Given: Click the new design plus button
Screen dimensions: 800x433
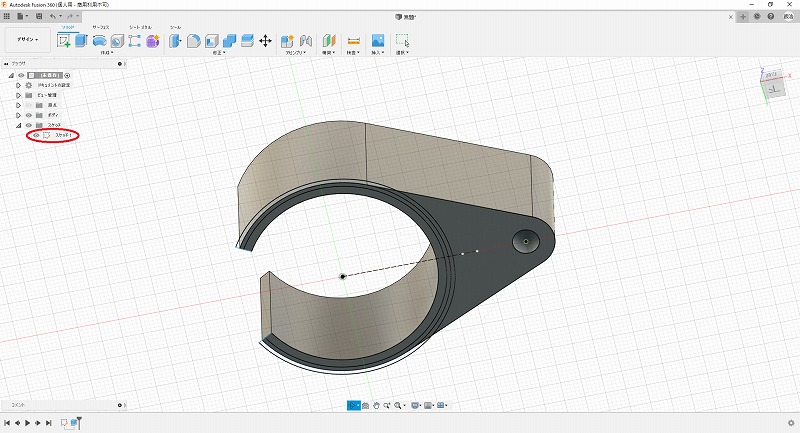Looking at the screenshot, I should pos(742,17).
